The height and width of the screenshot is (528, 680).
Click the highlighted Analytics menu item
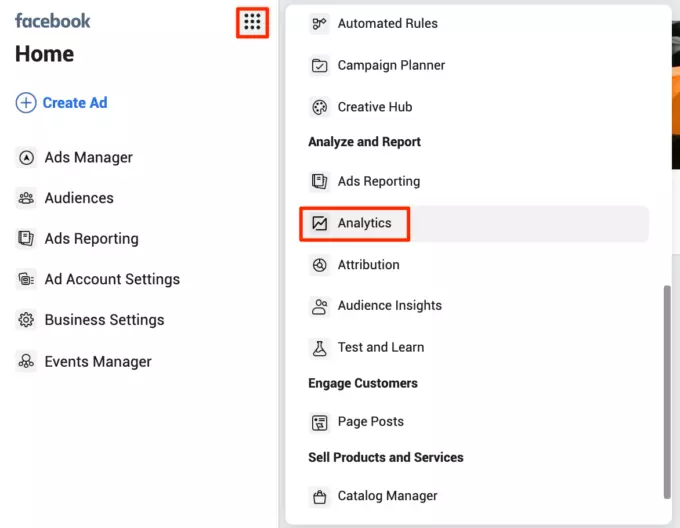tap(364, 223)
